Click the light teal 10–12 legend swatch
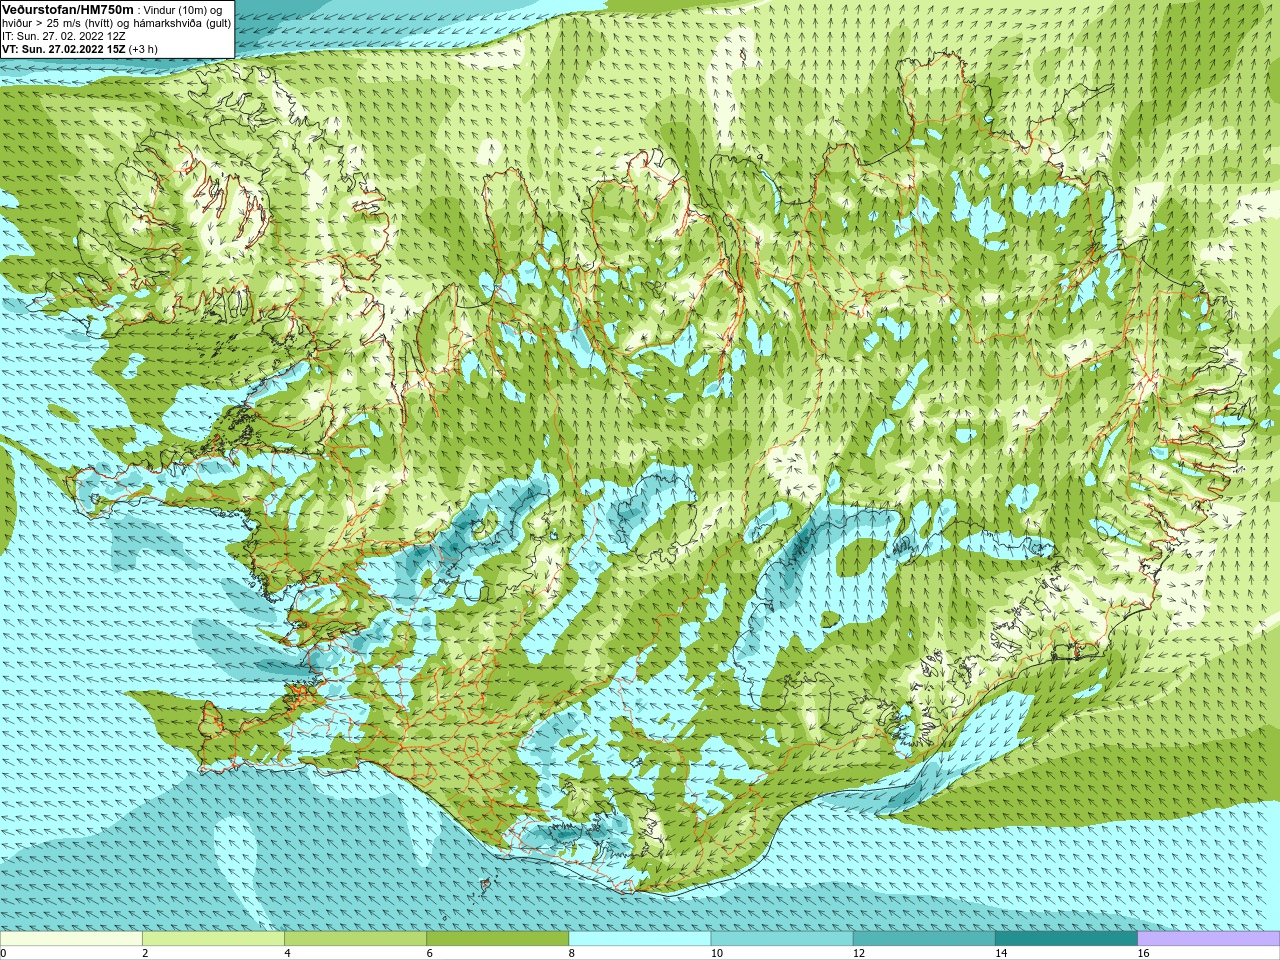Viewport: 1280px width, 960px height. tap(782, 939)
